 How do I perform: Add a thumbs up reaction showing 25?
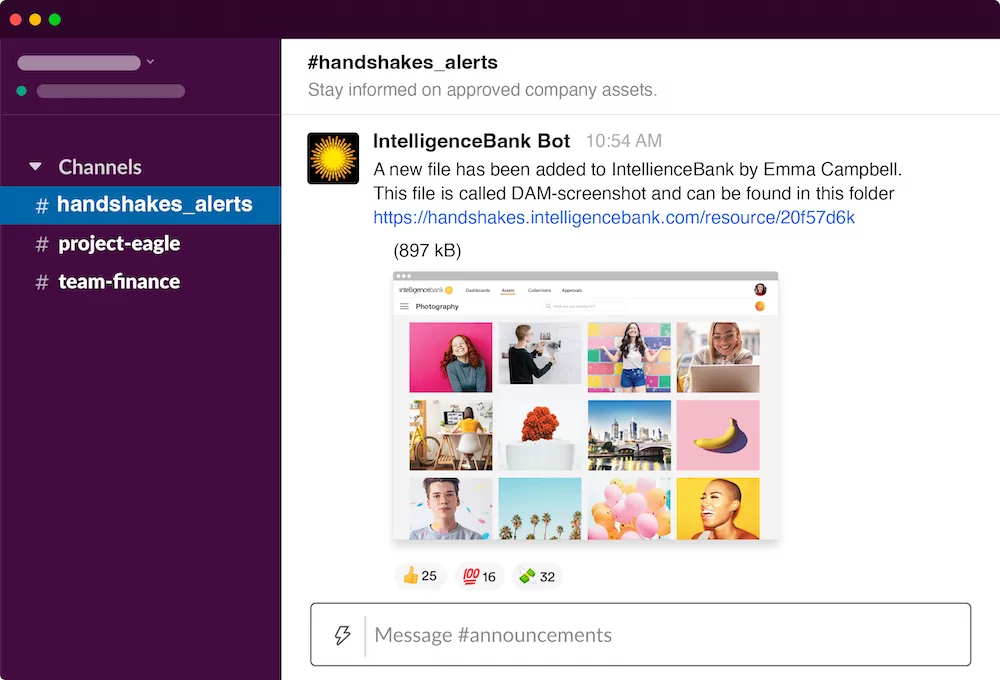pyautogui.click(x=420, y=577)
